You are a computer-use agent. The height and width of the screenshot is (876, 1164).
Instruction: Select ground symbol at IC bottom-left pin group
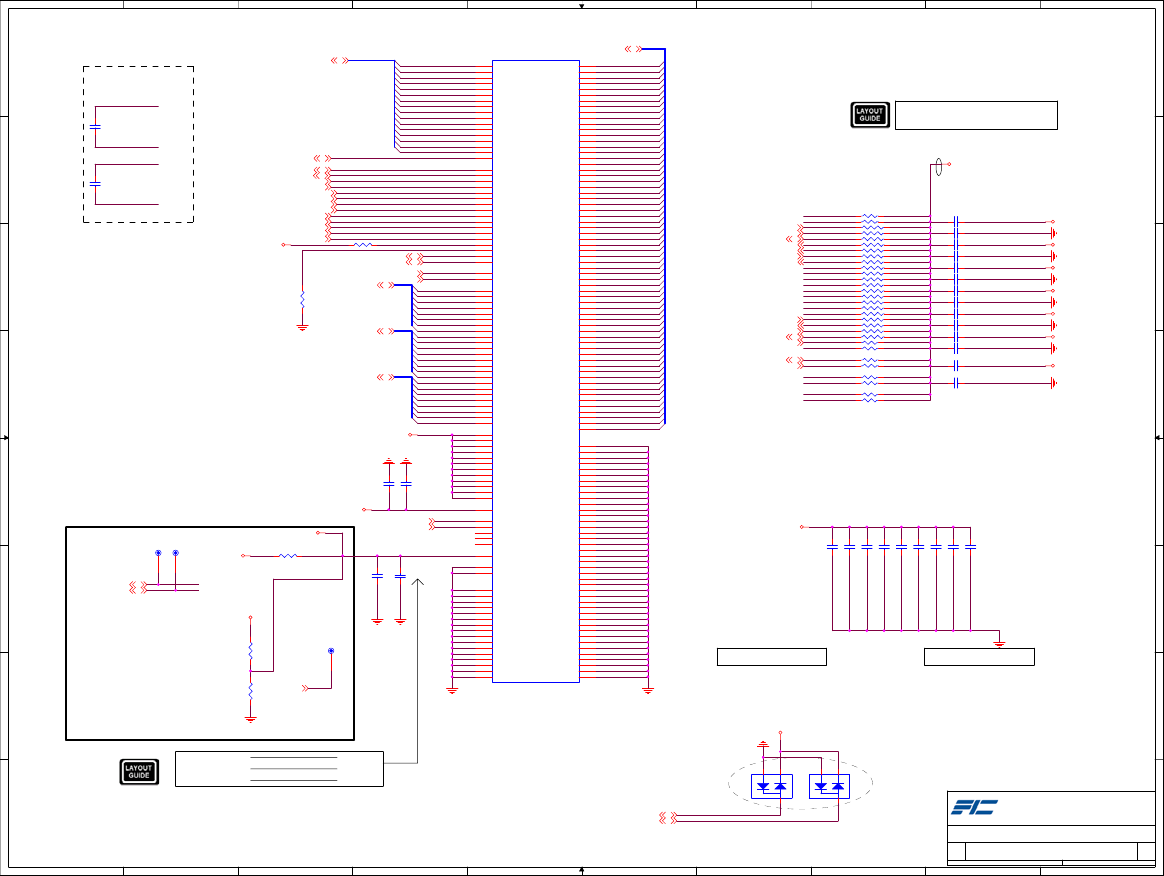tap(452, 690)
